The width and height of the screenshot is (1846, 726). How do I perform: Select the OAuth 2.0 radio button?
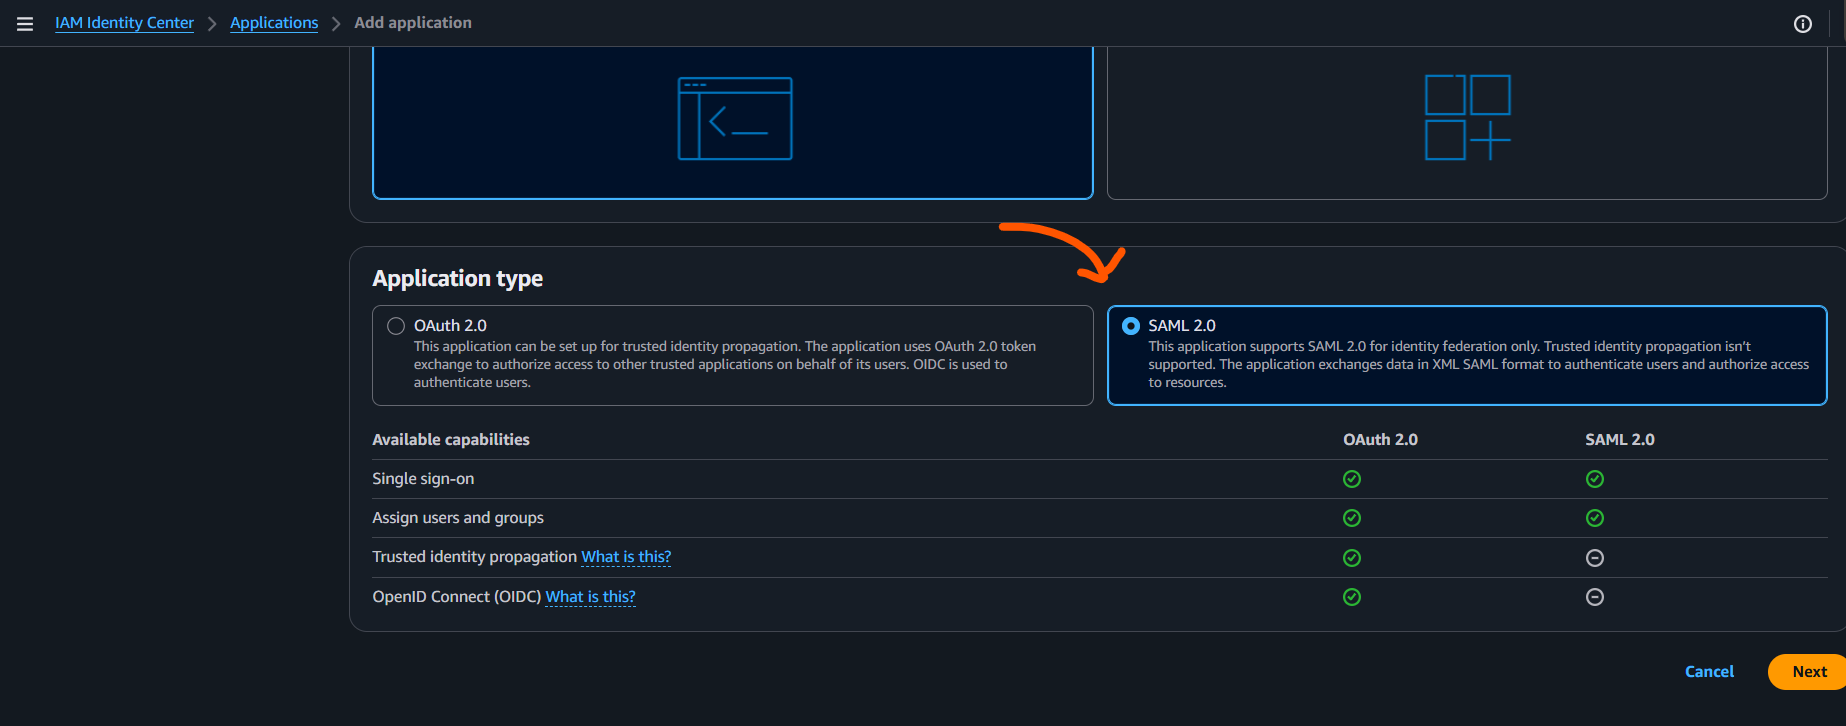coord(396,326)
